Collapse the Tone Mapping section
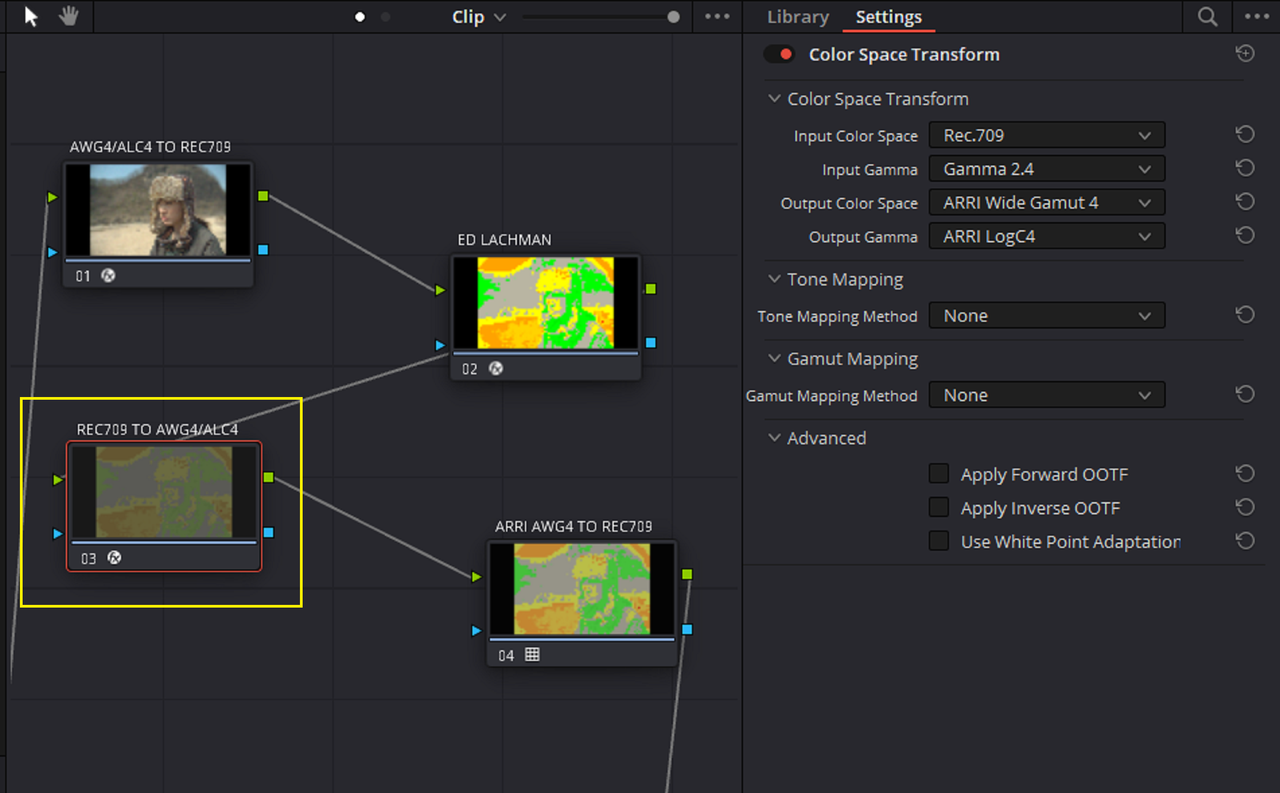Viewport: 1280px width, 793px height. click(x=774, y=279)
